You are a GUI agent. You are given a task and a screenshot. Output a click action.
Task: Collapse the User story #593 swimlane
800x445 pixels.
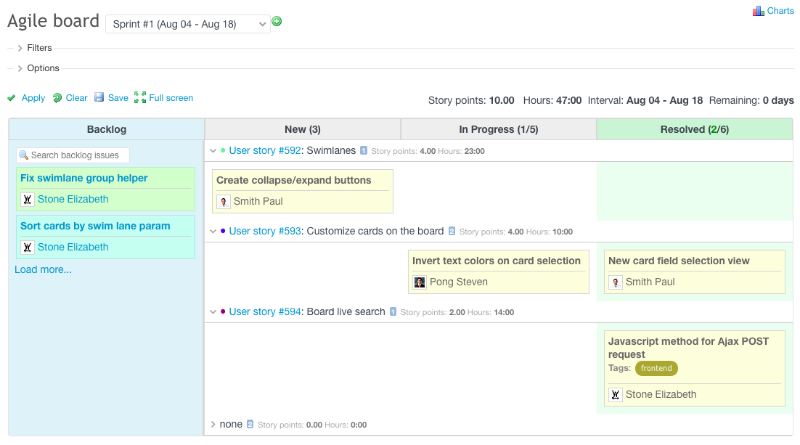[x=212, y=231]
